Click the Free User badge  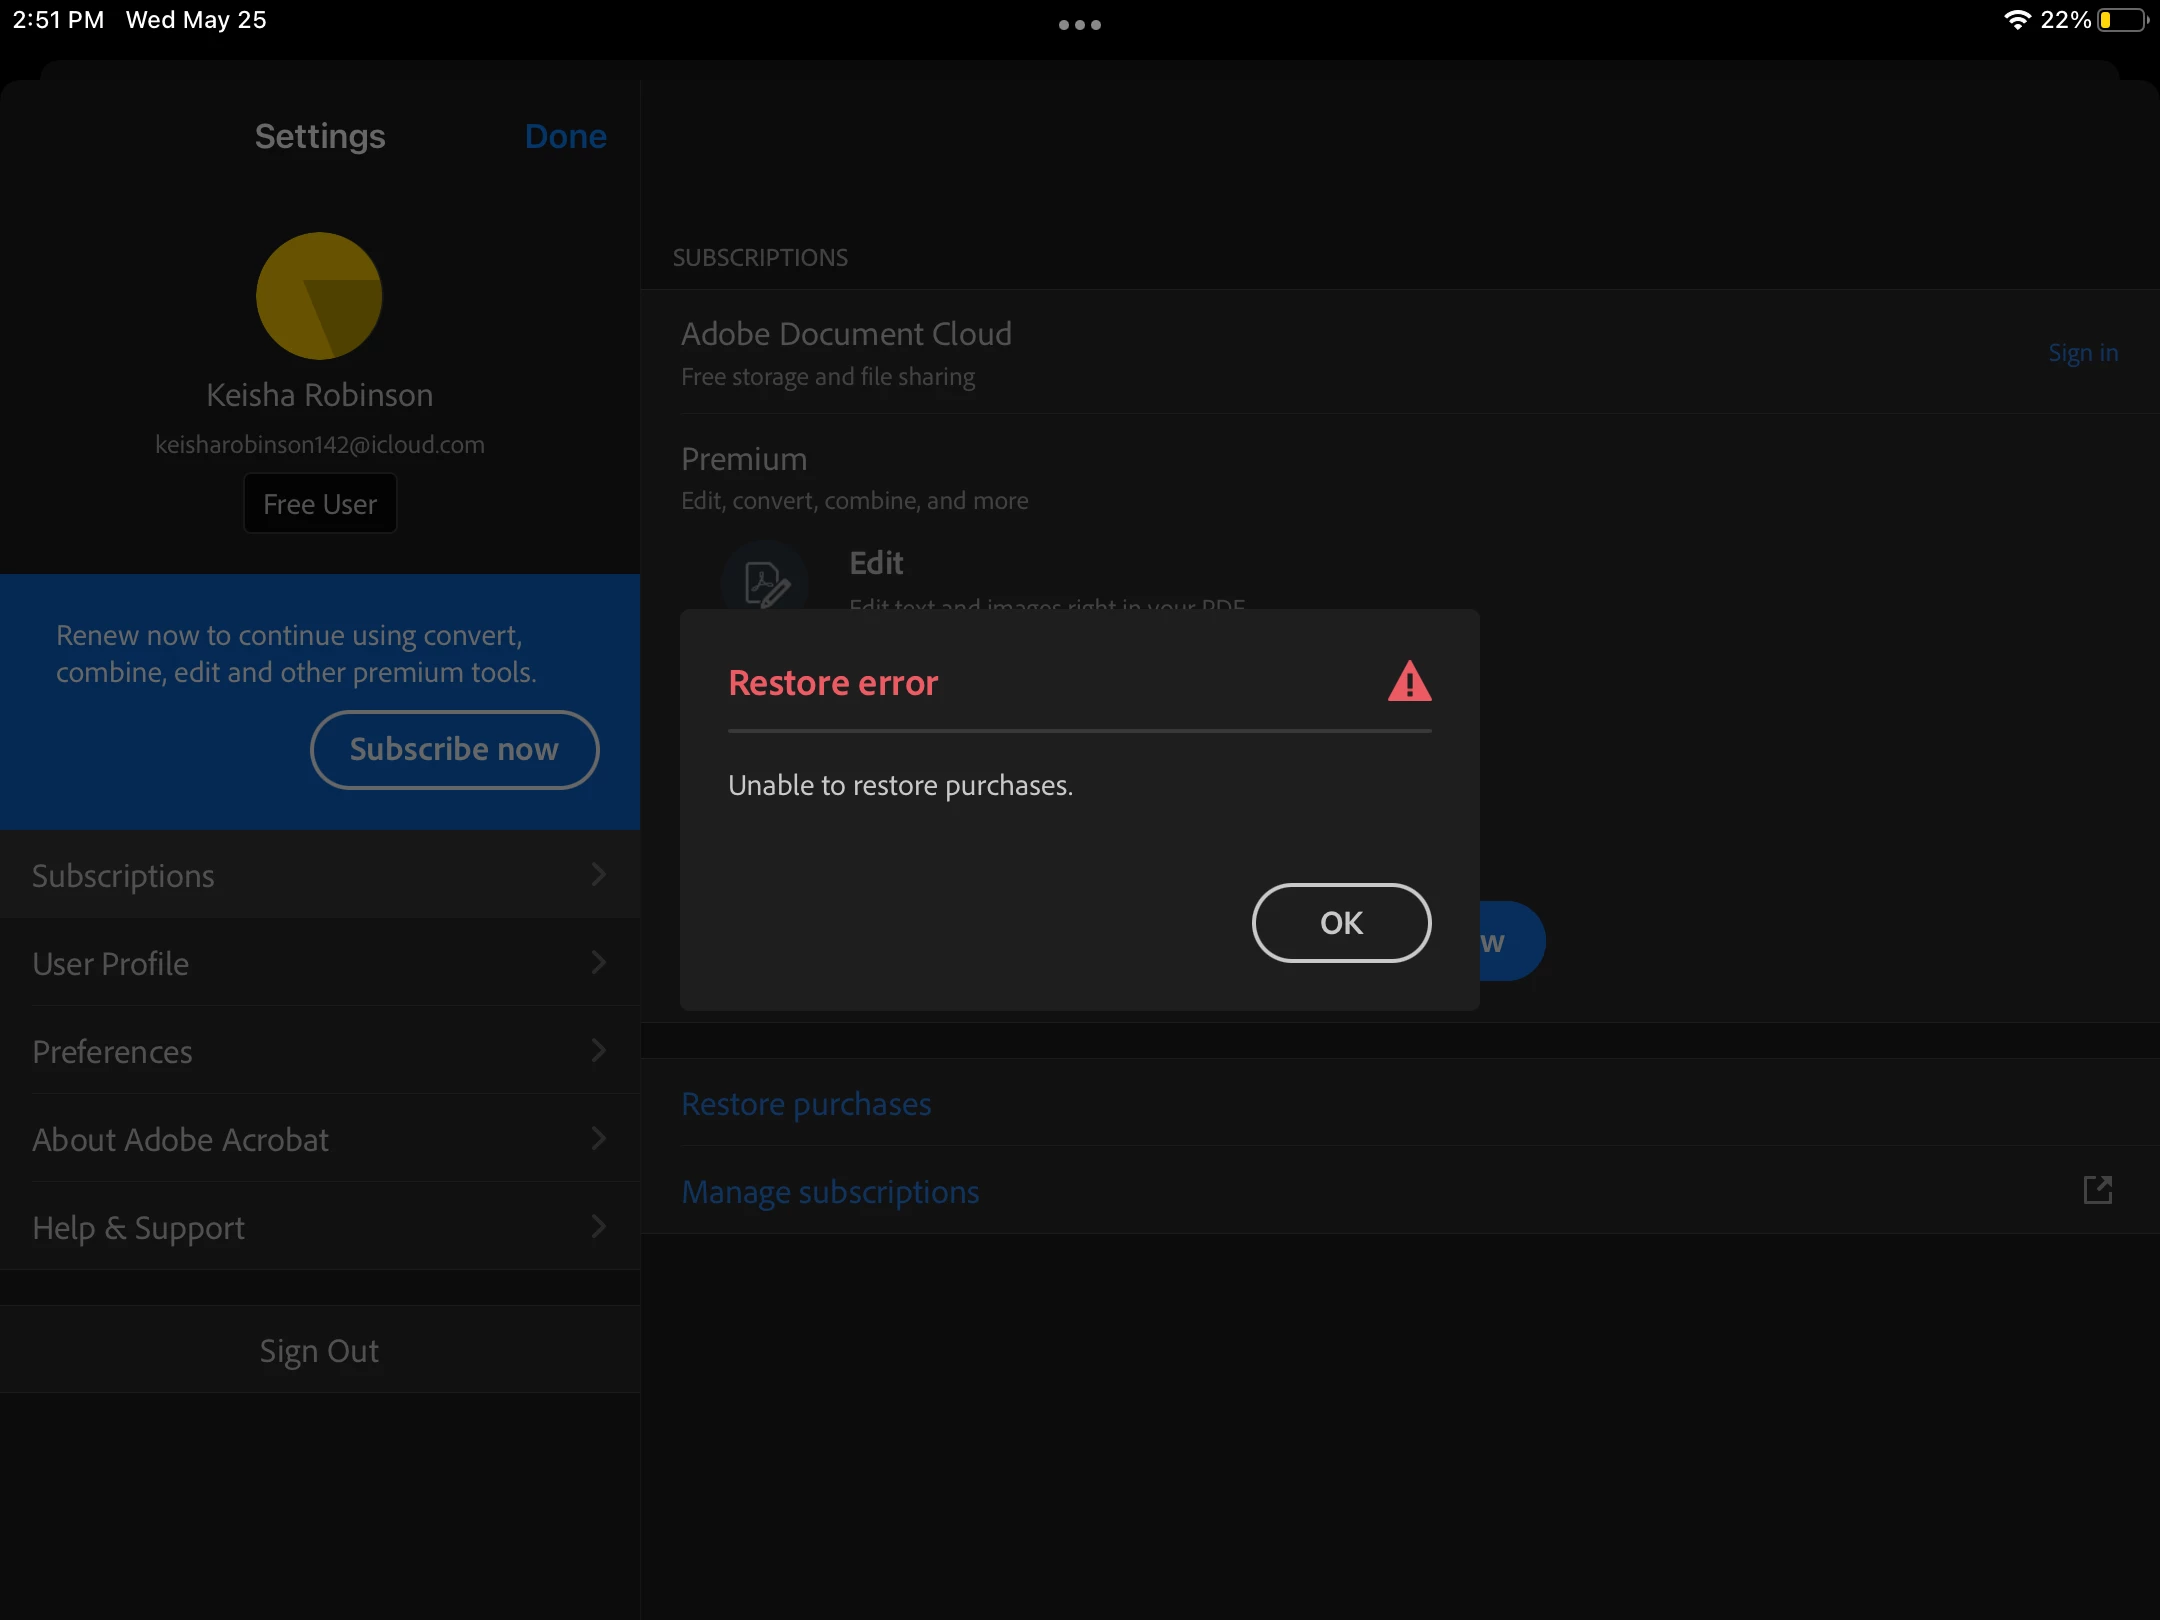[320, 504]
